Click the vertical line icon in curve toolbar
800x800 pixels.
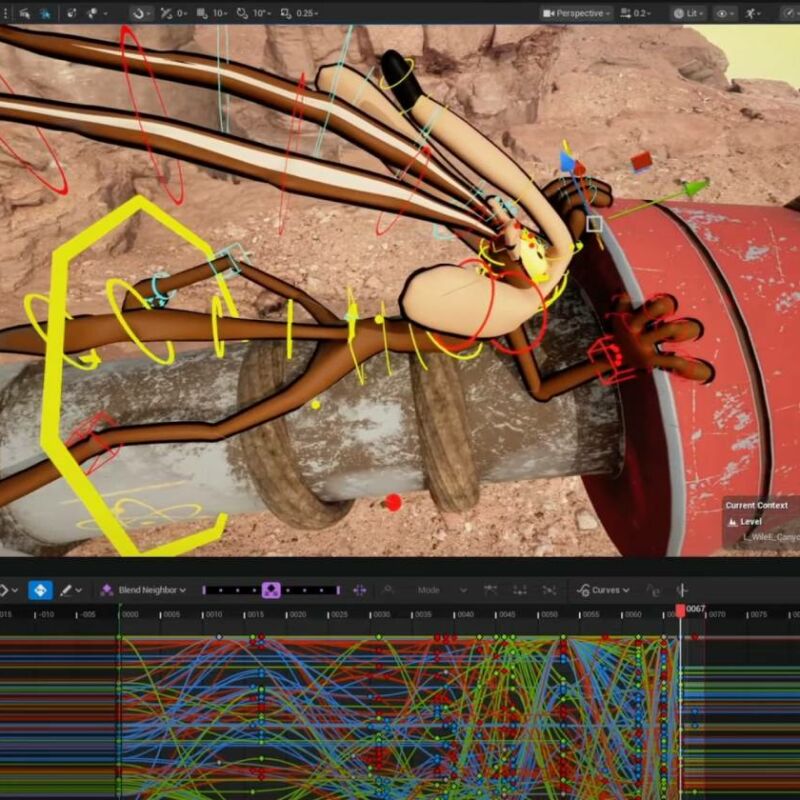[682, 590]
